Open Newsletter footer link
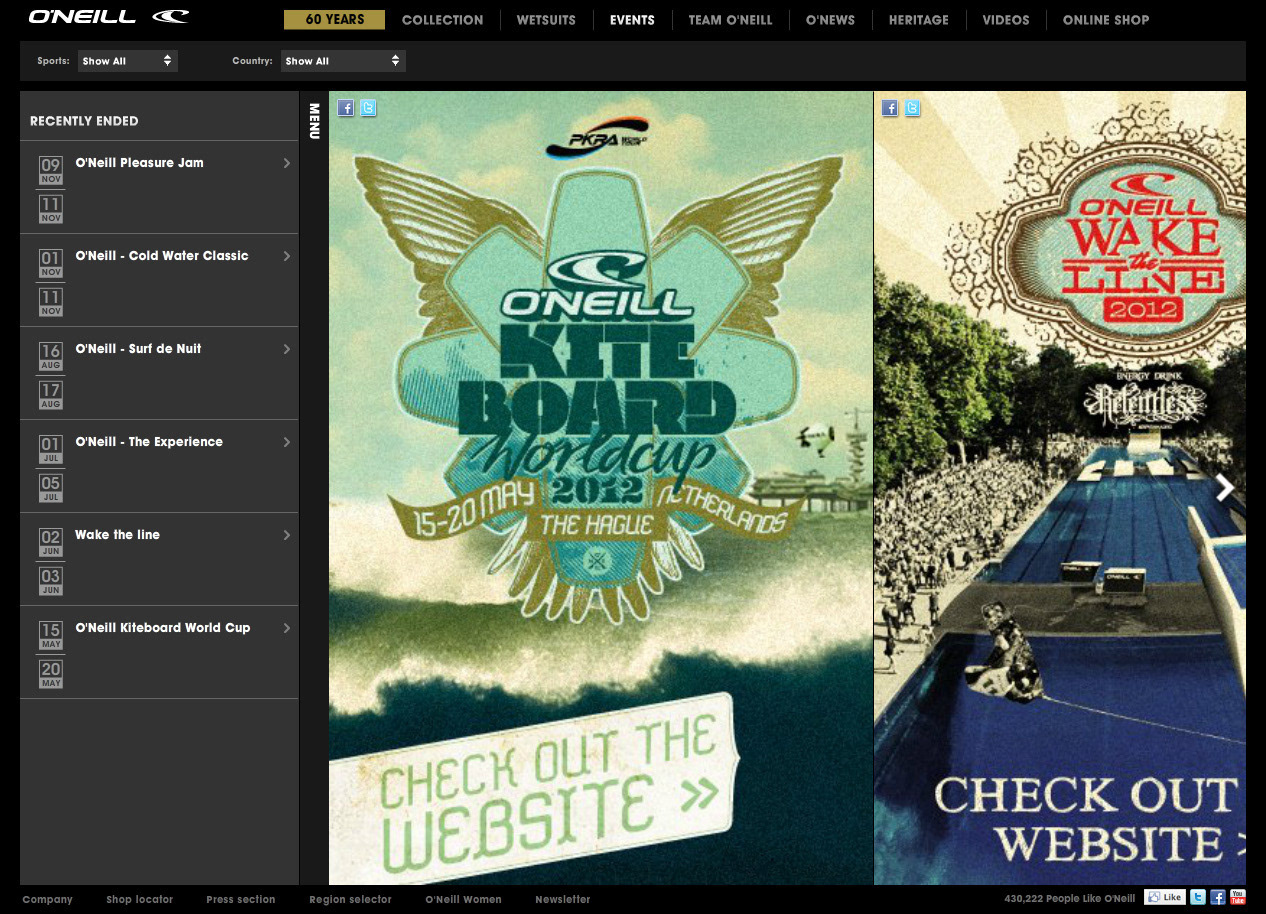The image size is (1266, 914). pos(563,899)
